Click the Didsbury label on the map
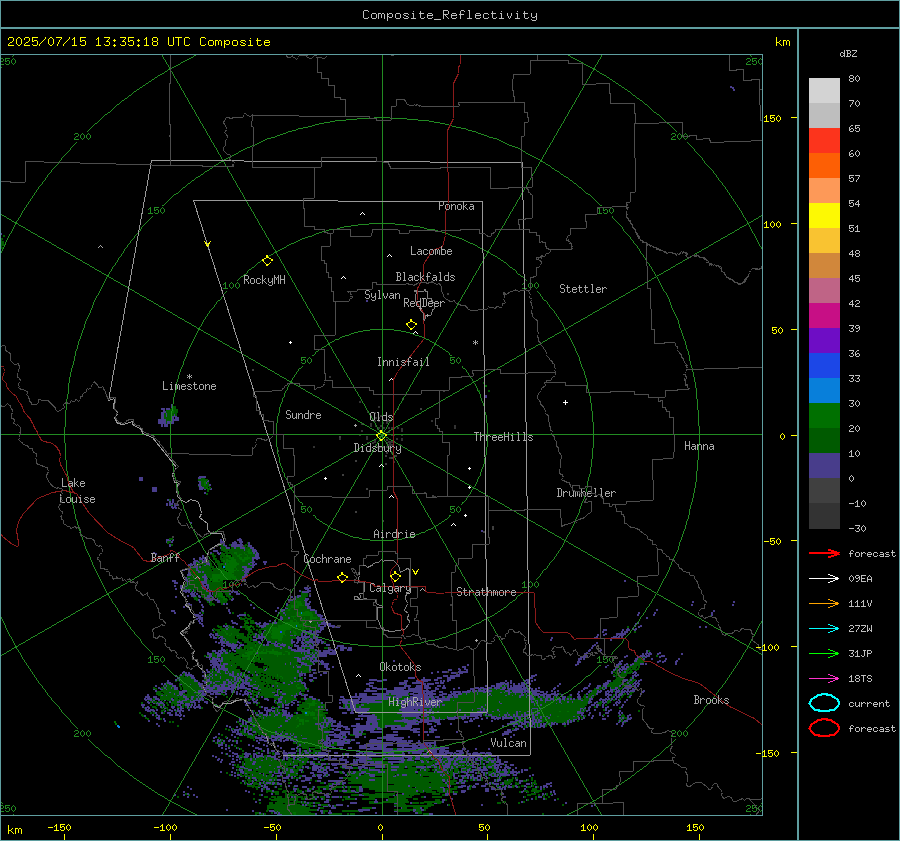This screenshot has height=841, width=900. (377, 448)
